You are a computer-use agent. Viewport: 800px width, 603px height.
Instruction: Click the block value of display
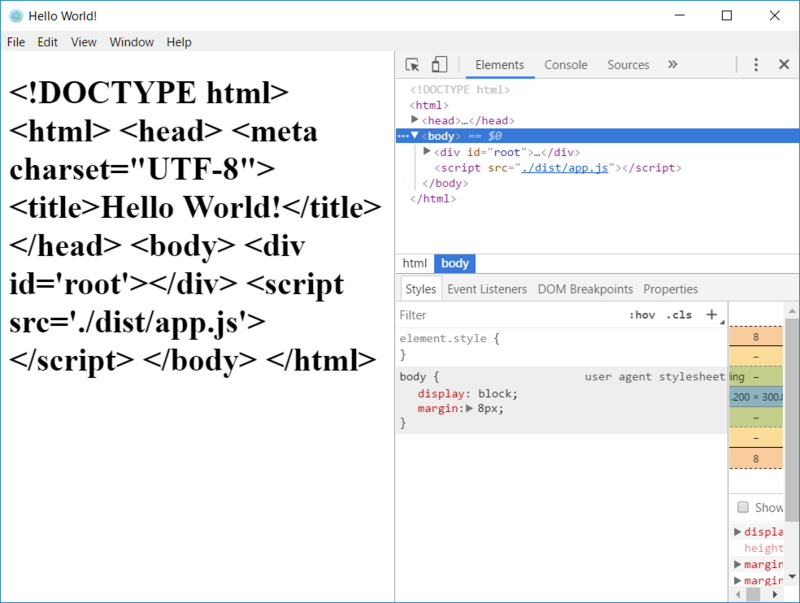point(495,393)
